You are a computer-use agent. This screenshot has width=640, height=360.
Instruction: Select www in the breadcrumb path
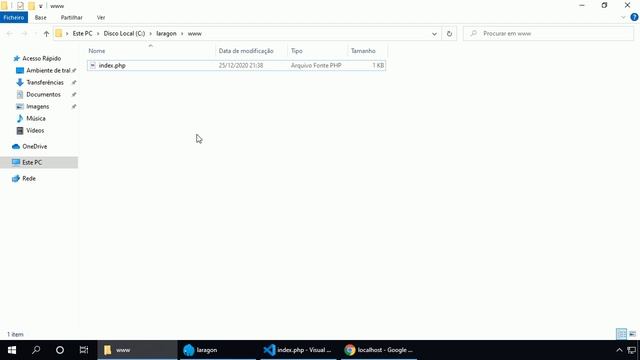click(195, 34)
